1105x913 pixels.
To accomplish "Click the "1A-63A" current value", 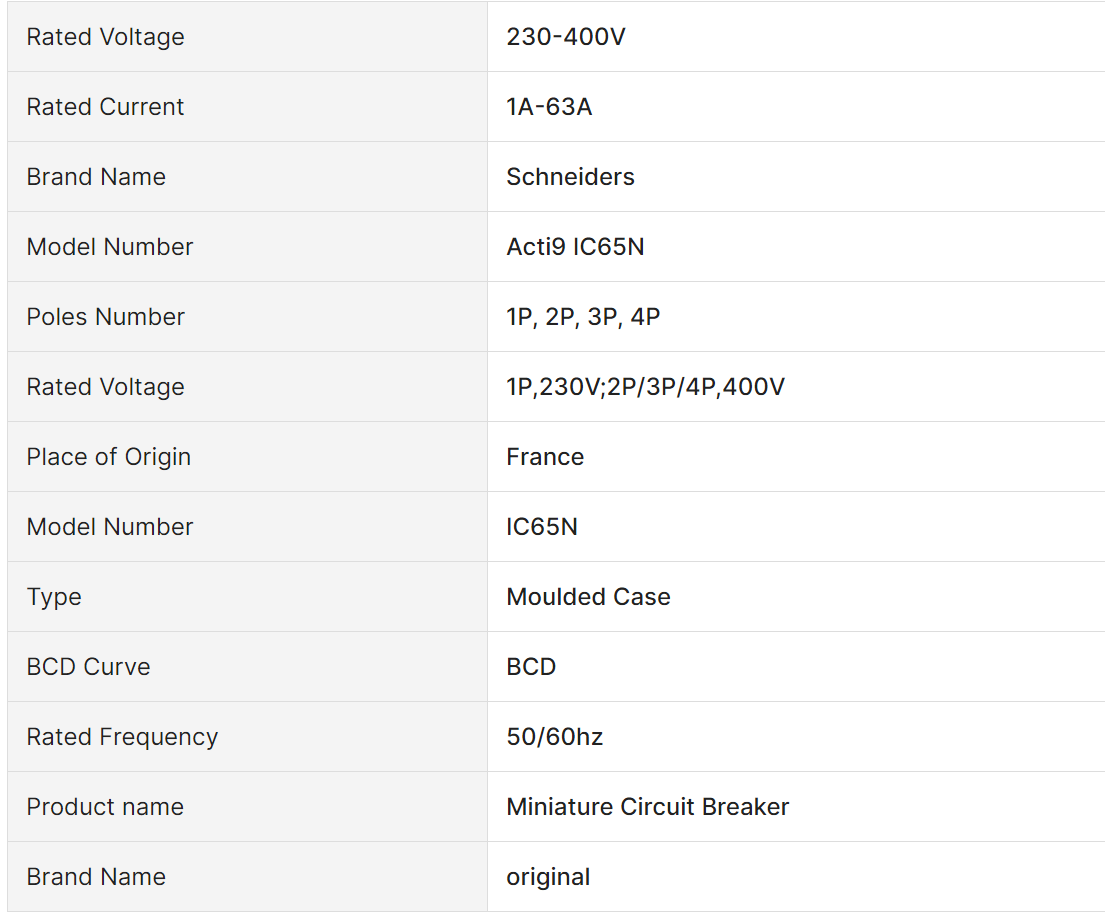I will coord(549,107).
